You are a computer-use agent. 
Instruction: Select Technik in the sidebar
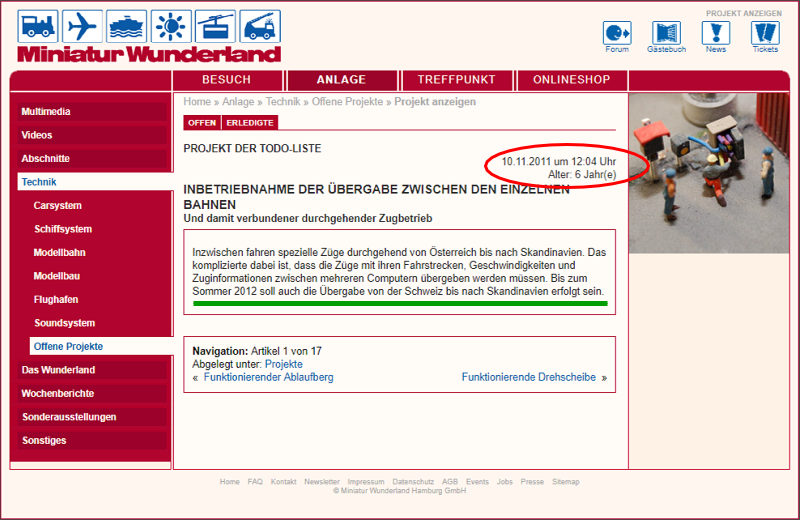coord(95,182)
